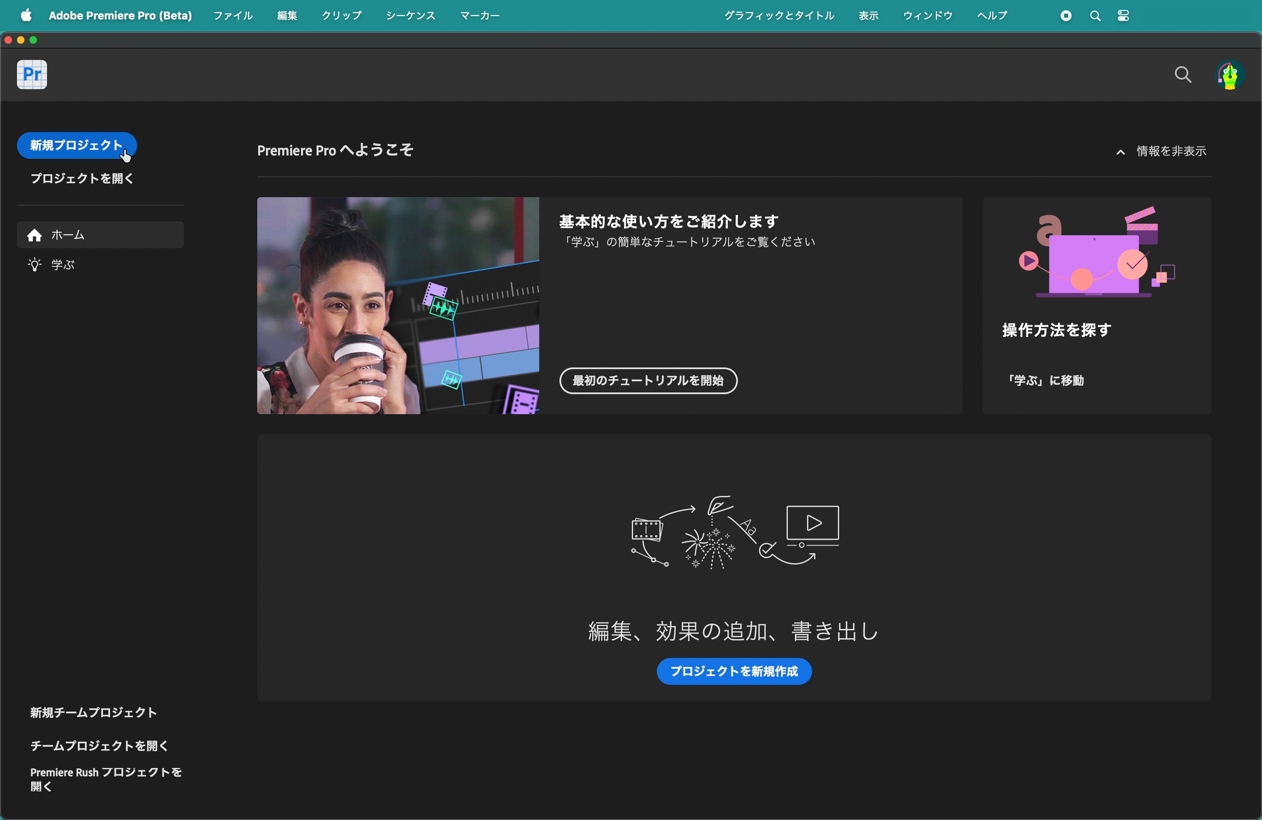Open Control Center in the menu bar
Viewport: 1262px width, 820px height.
point(1124,16)
